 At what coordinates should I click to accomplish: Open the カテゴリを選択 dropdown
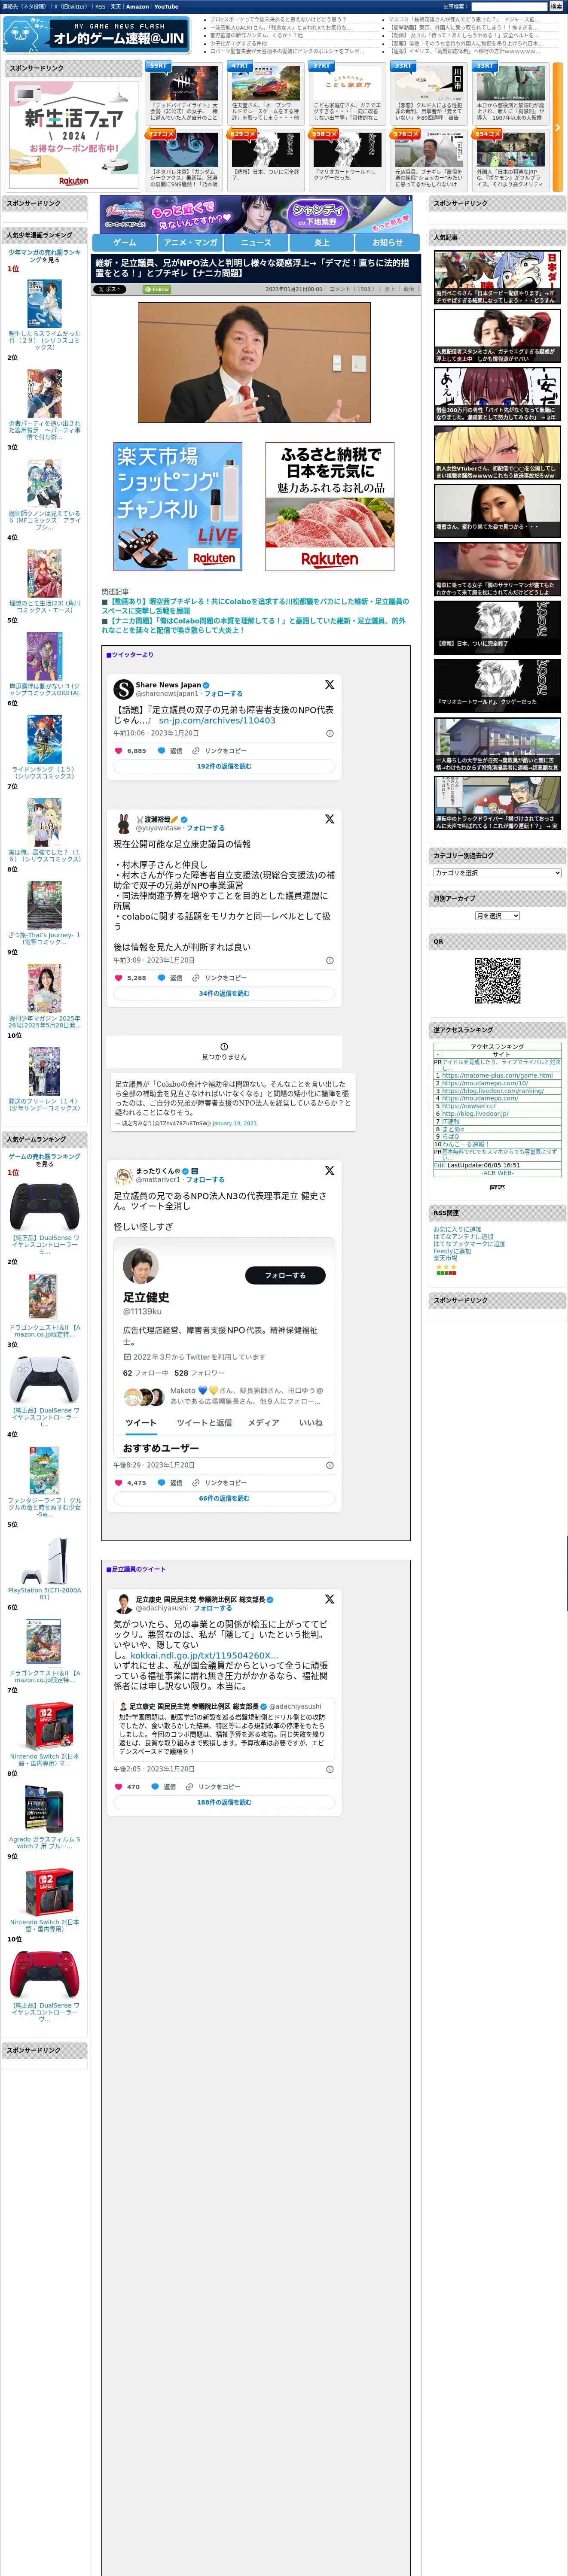497,873
